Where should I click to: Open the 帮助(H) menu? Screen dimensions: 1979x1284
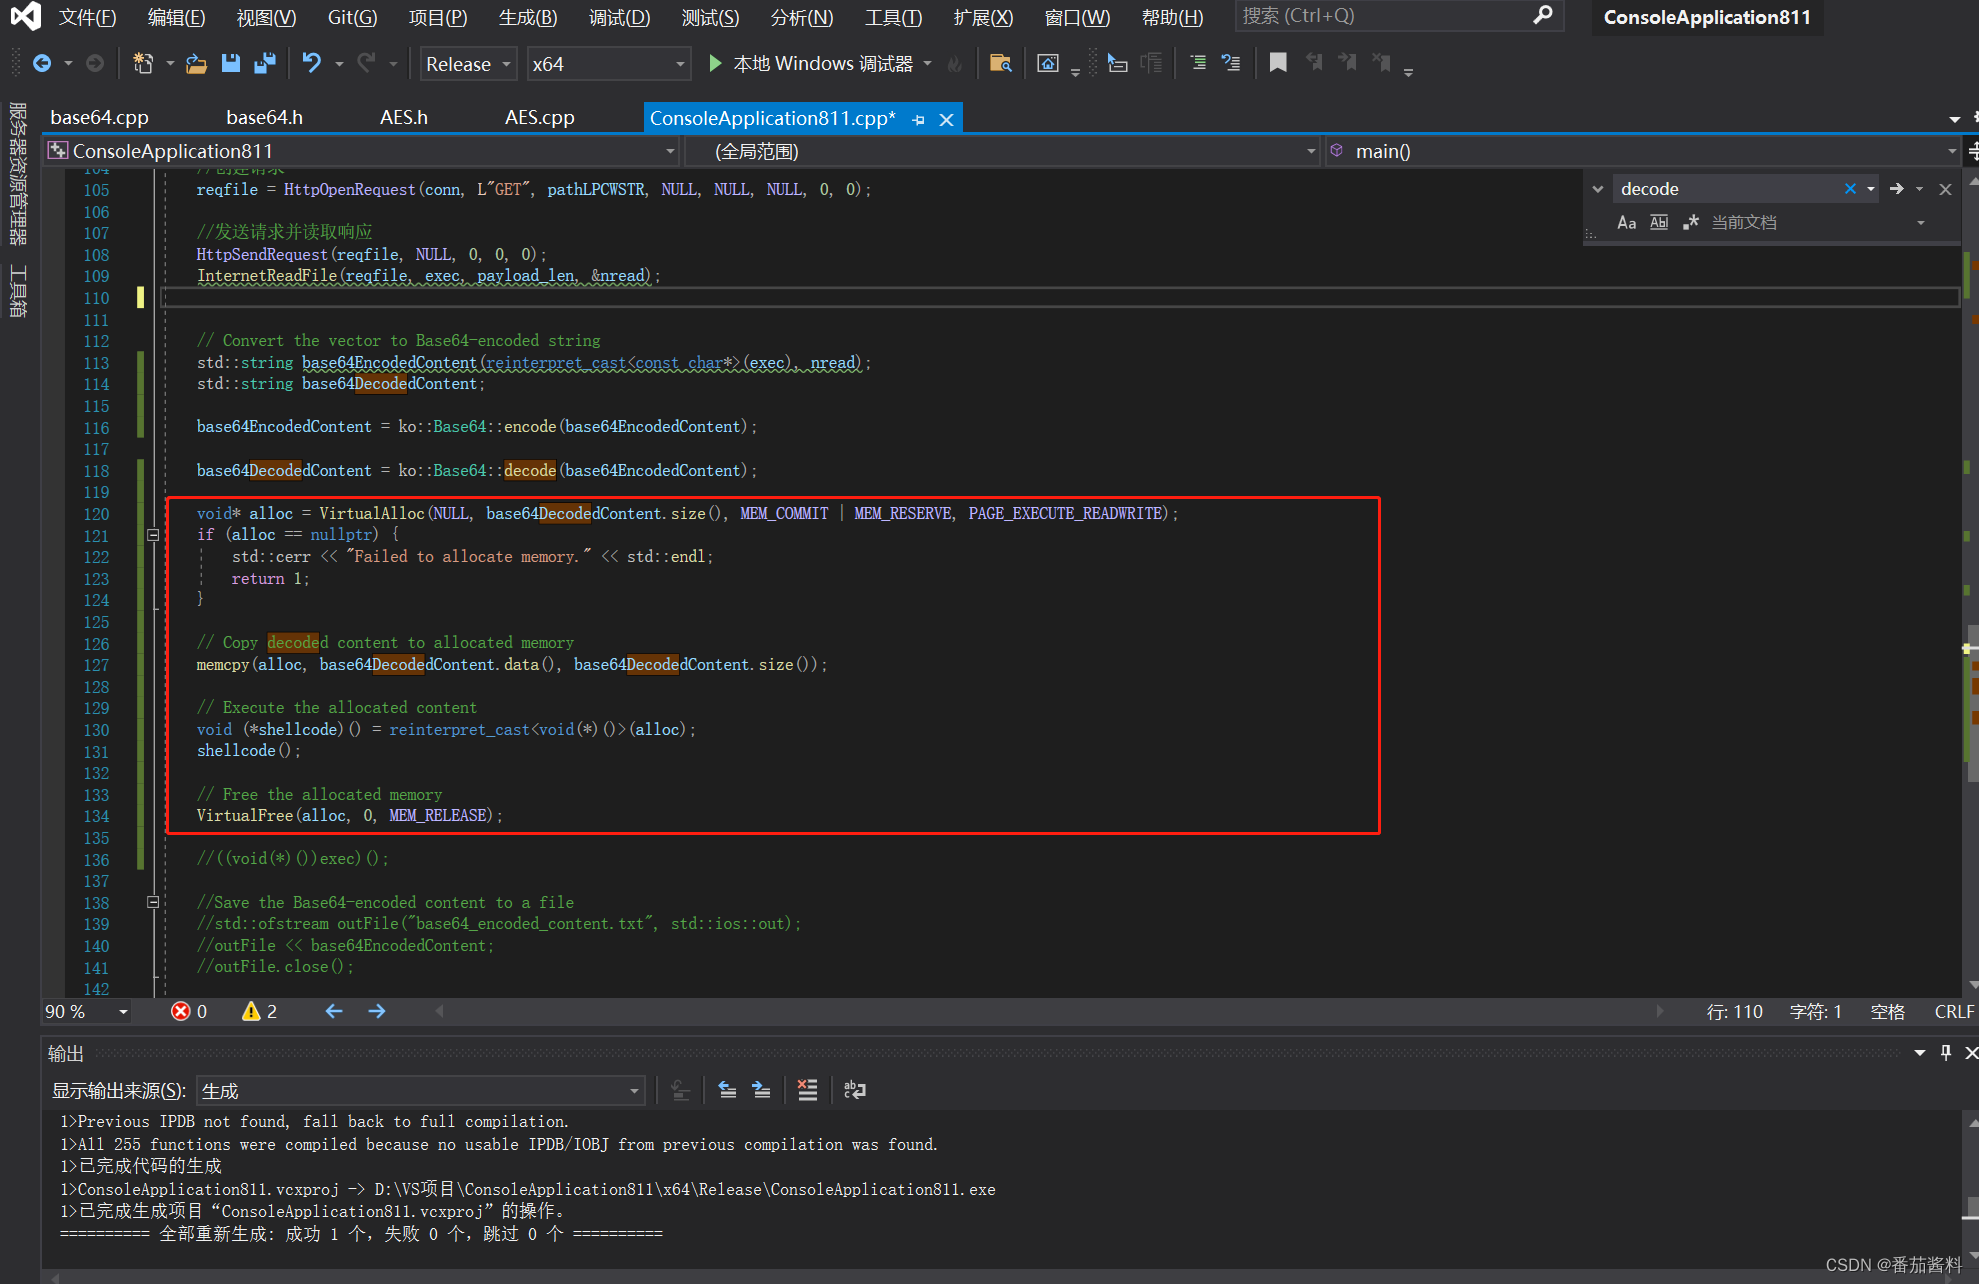[x=1172, y=17]
